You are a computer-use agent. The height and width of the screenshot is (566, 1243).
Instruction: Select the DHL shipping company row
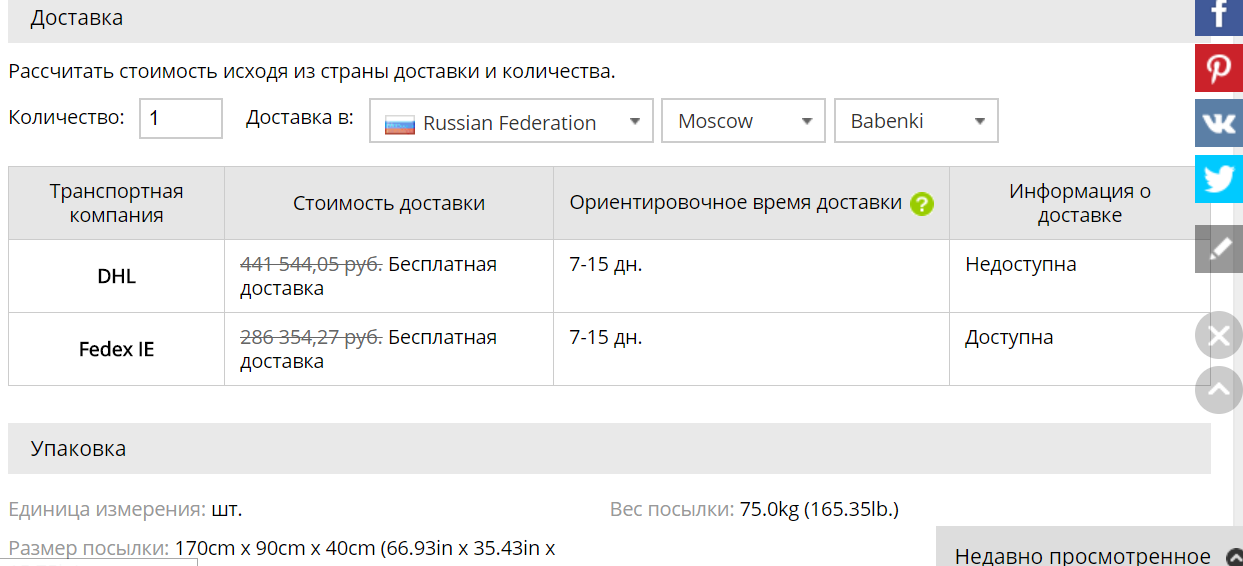point(116,277)
